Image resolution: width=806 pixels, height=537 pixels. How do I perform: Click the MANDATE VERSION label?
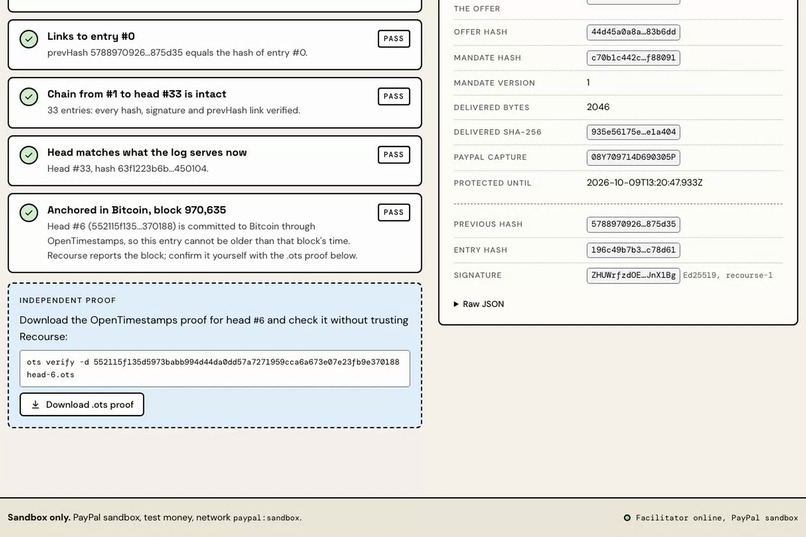[x=494, y=83]
